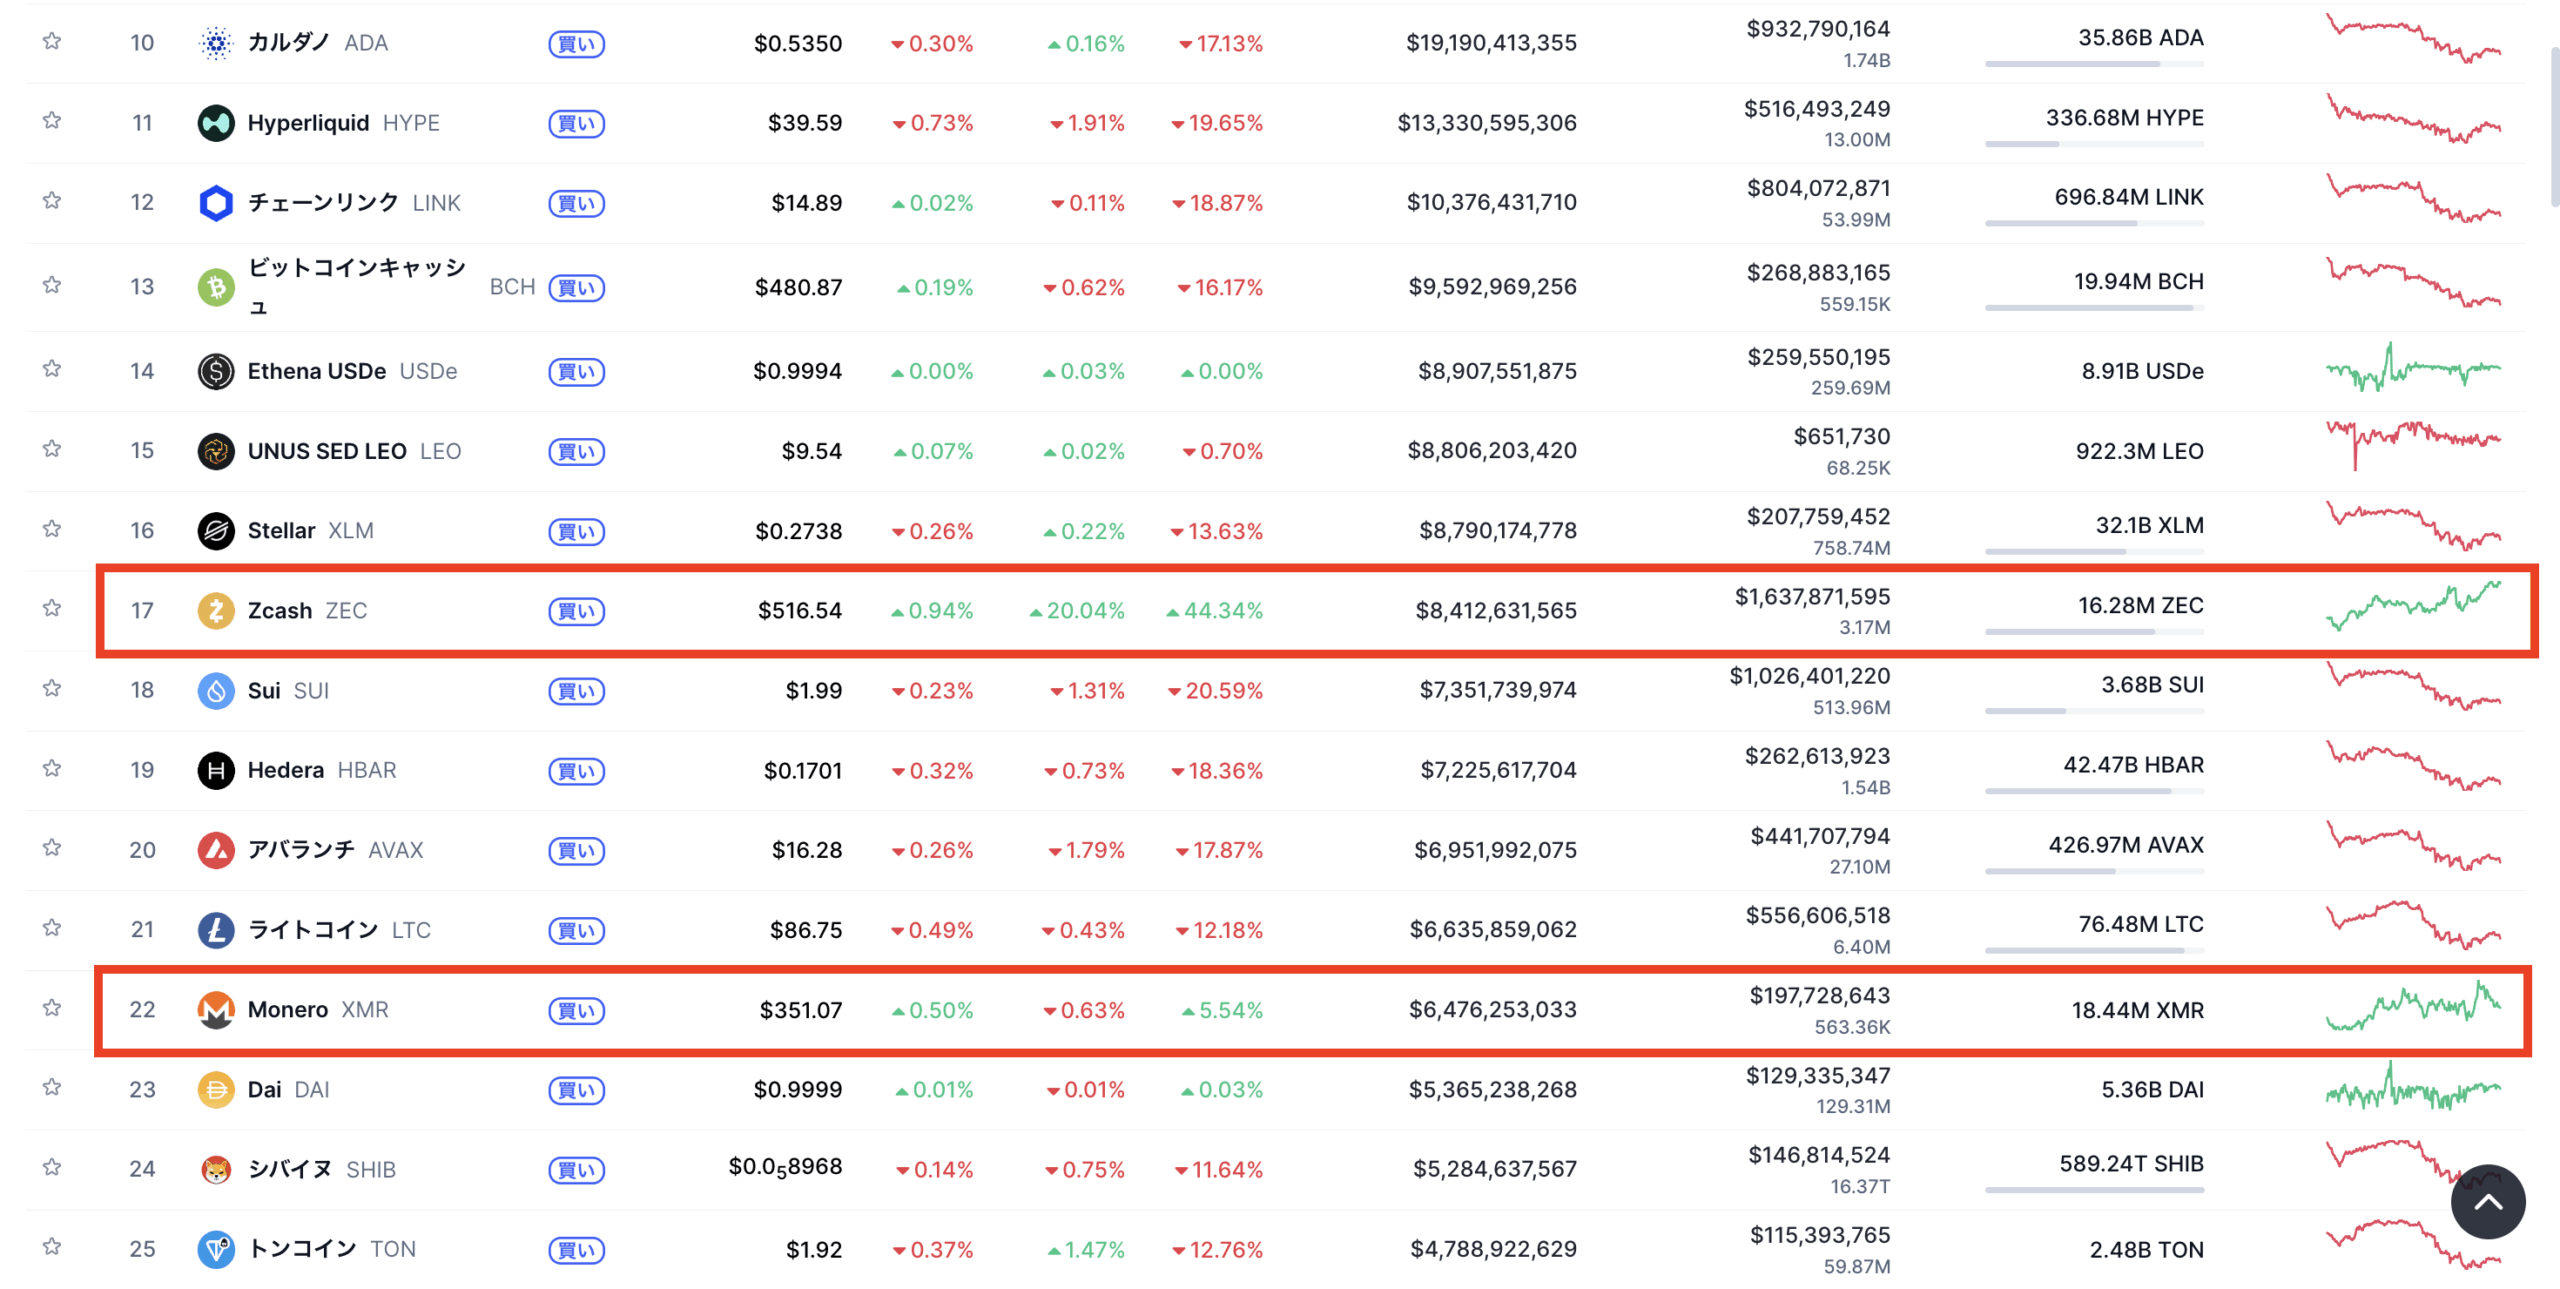Click the Hyperliquid coin logo

coord(215,123)
